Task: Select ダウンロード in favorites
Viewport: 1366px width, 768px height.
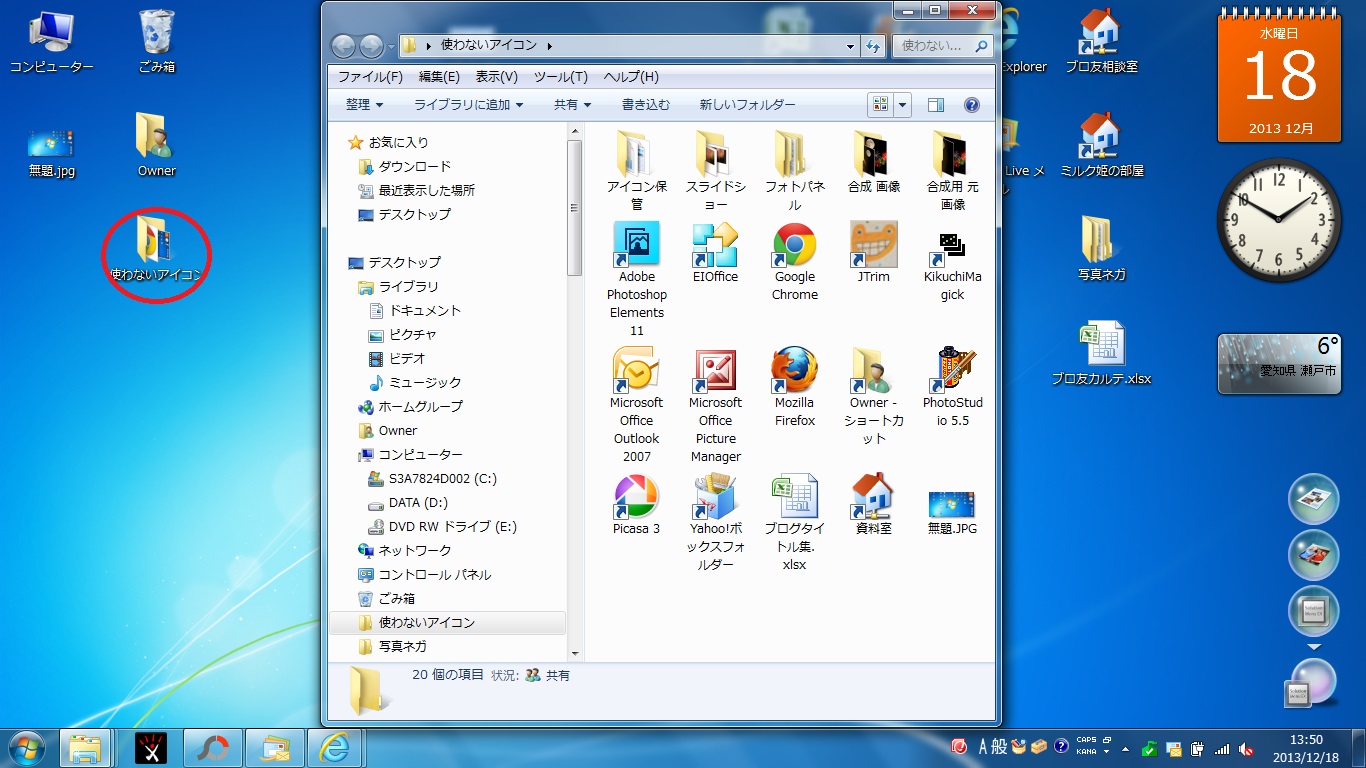Action: coord(404,166)
